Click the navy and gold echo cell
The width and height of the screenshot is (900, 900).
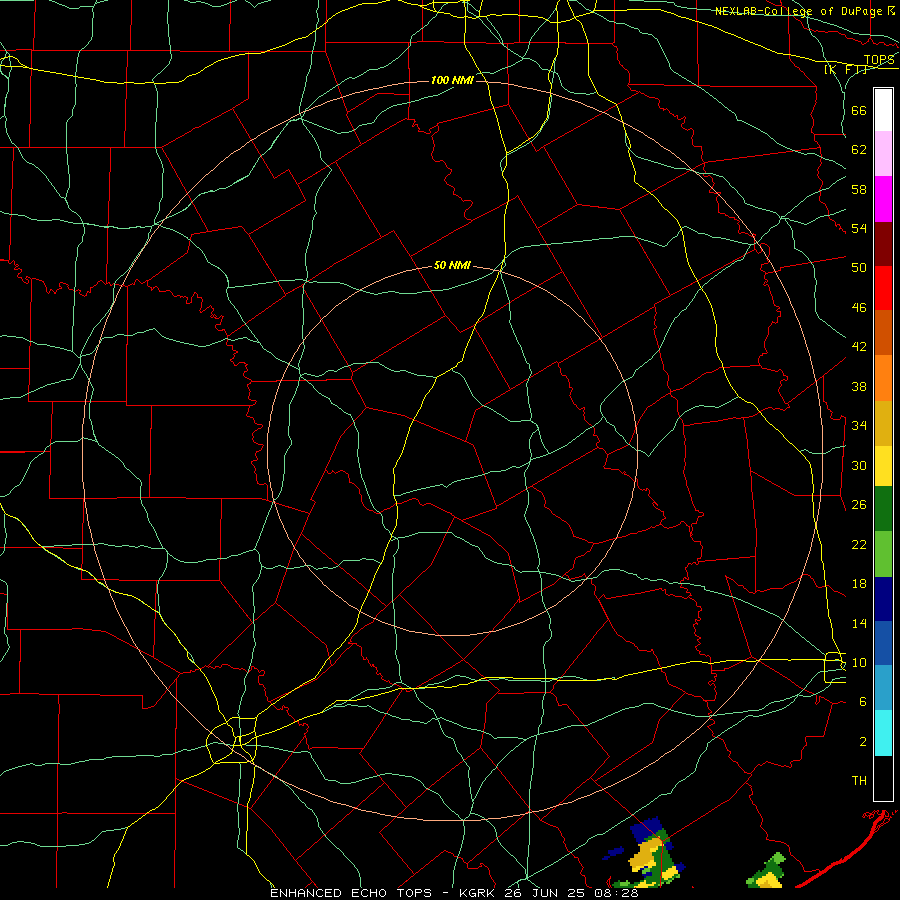(x=649, y=854)
